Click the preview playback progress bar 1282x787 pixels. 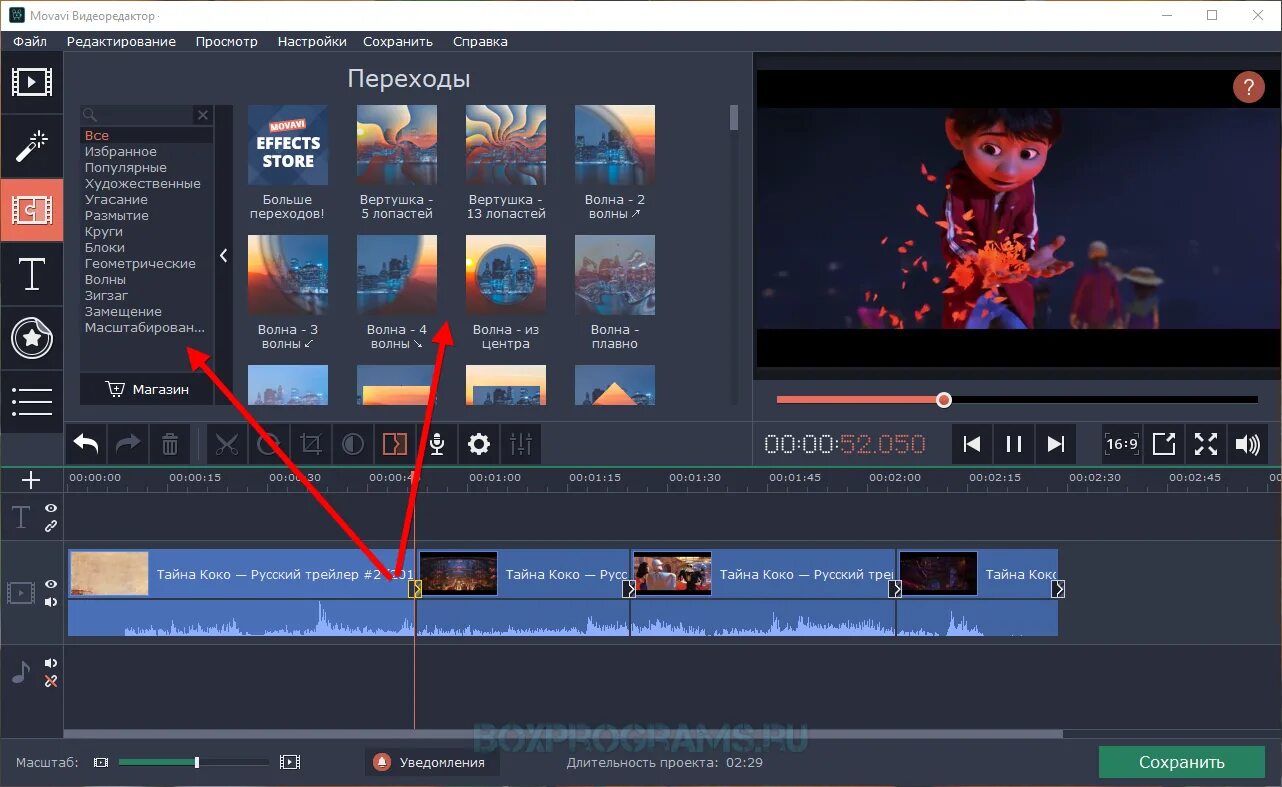1017,400
